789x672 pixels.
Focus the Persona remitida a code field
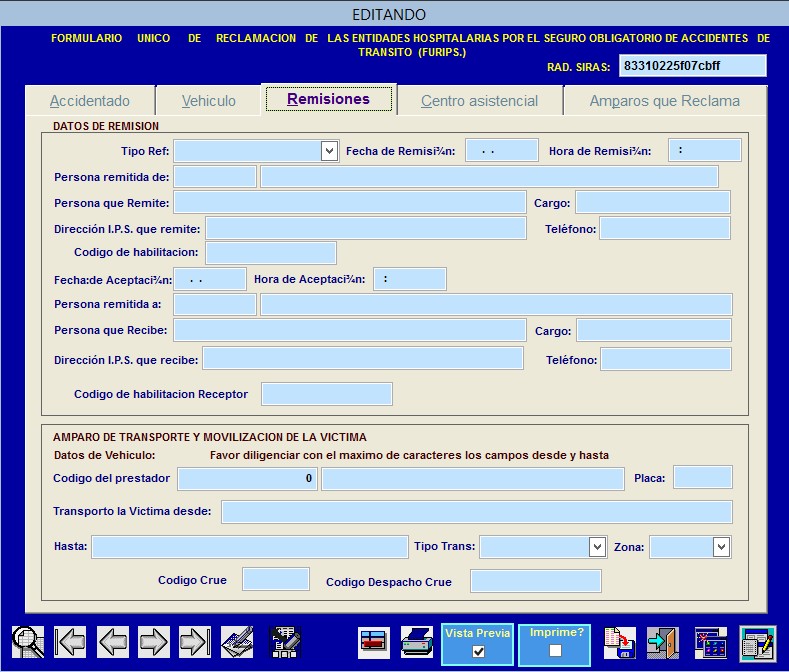215,305
